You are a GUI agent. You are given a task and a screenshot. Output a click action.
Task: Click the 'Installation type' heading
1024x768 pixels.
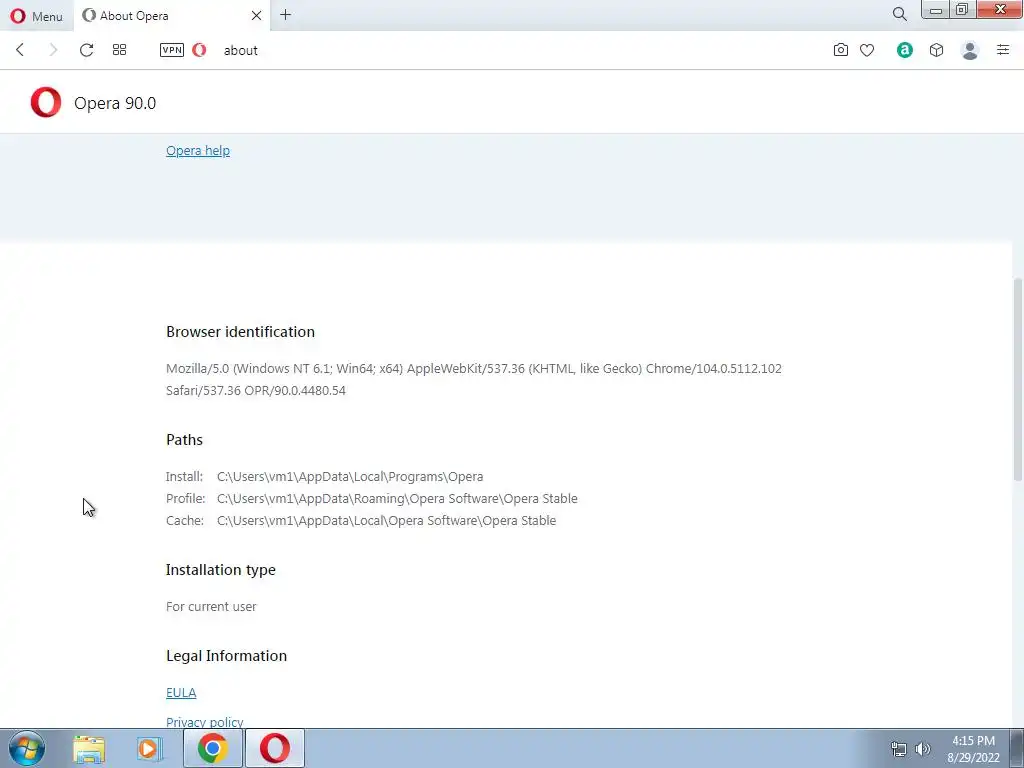coord(221,570)
